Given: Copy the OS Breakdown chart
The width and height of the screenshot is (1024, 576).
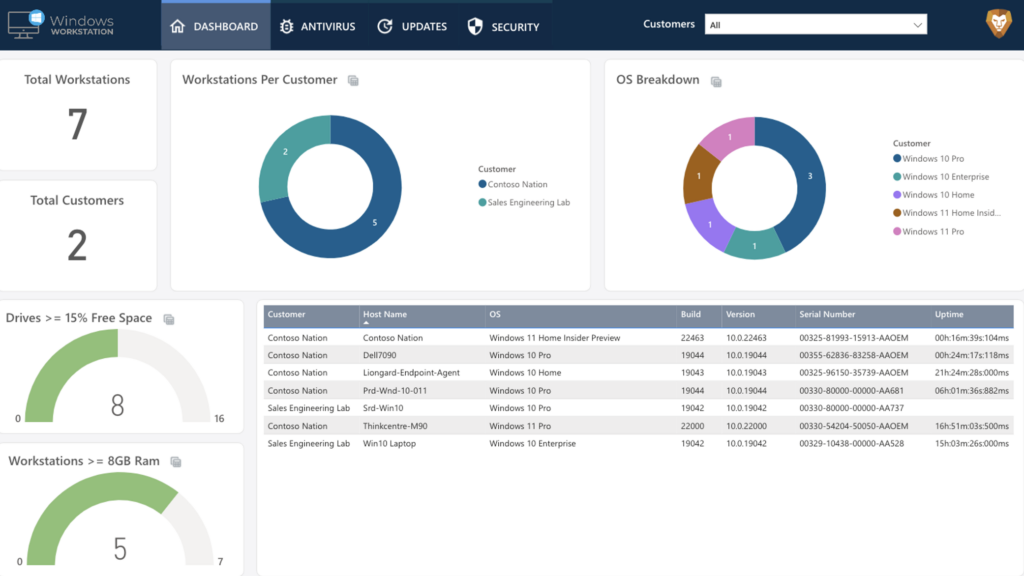Looking at the screenshot, I should point(716,82).
